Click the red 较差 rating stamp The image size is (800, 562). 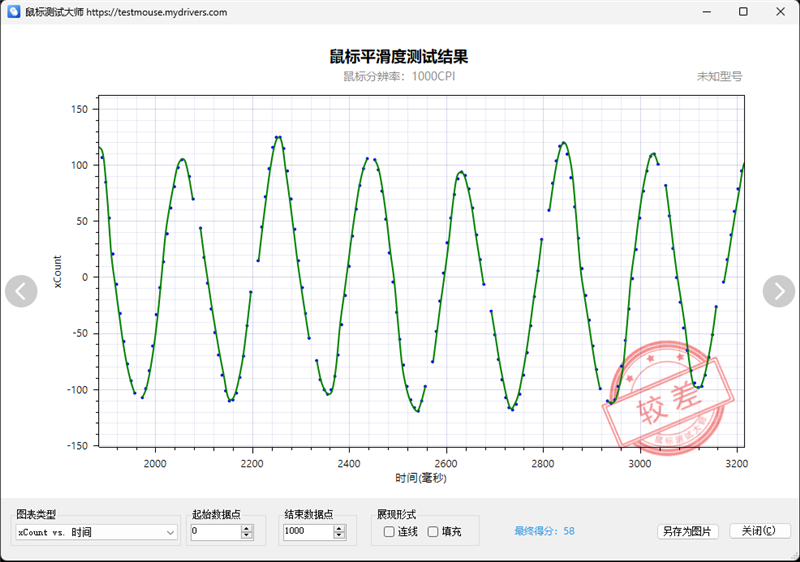tap(667, 398)
